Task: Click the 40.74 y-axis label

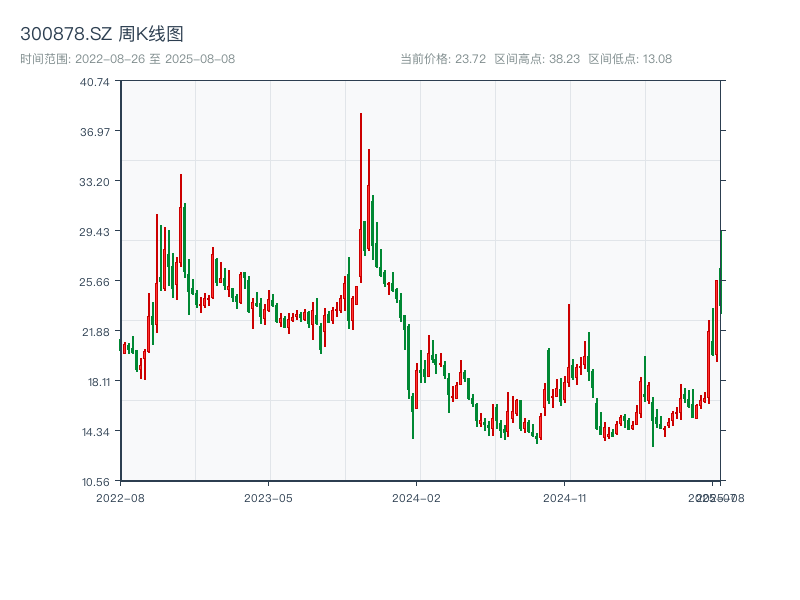Action: [x=94, y=82]
